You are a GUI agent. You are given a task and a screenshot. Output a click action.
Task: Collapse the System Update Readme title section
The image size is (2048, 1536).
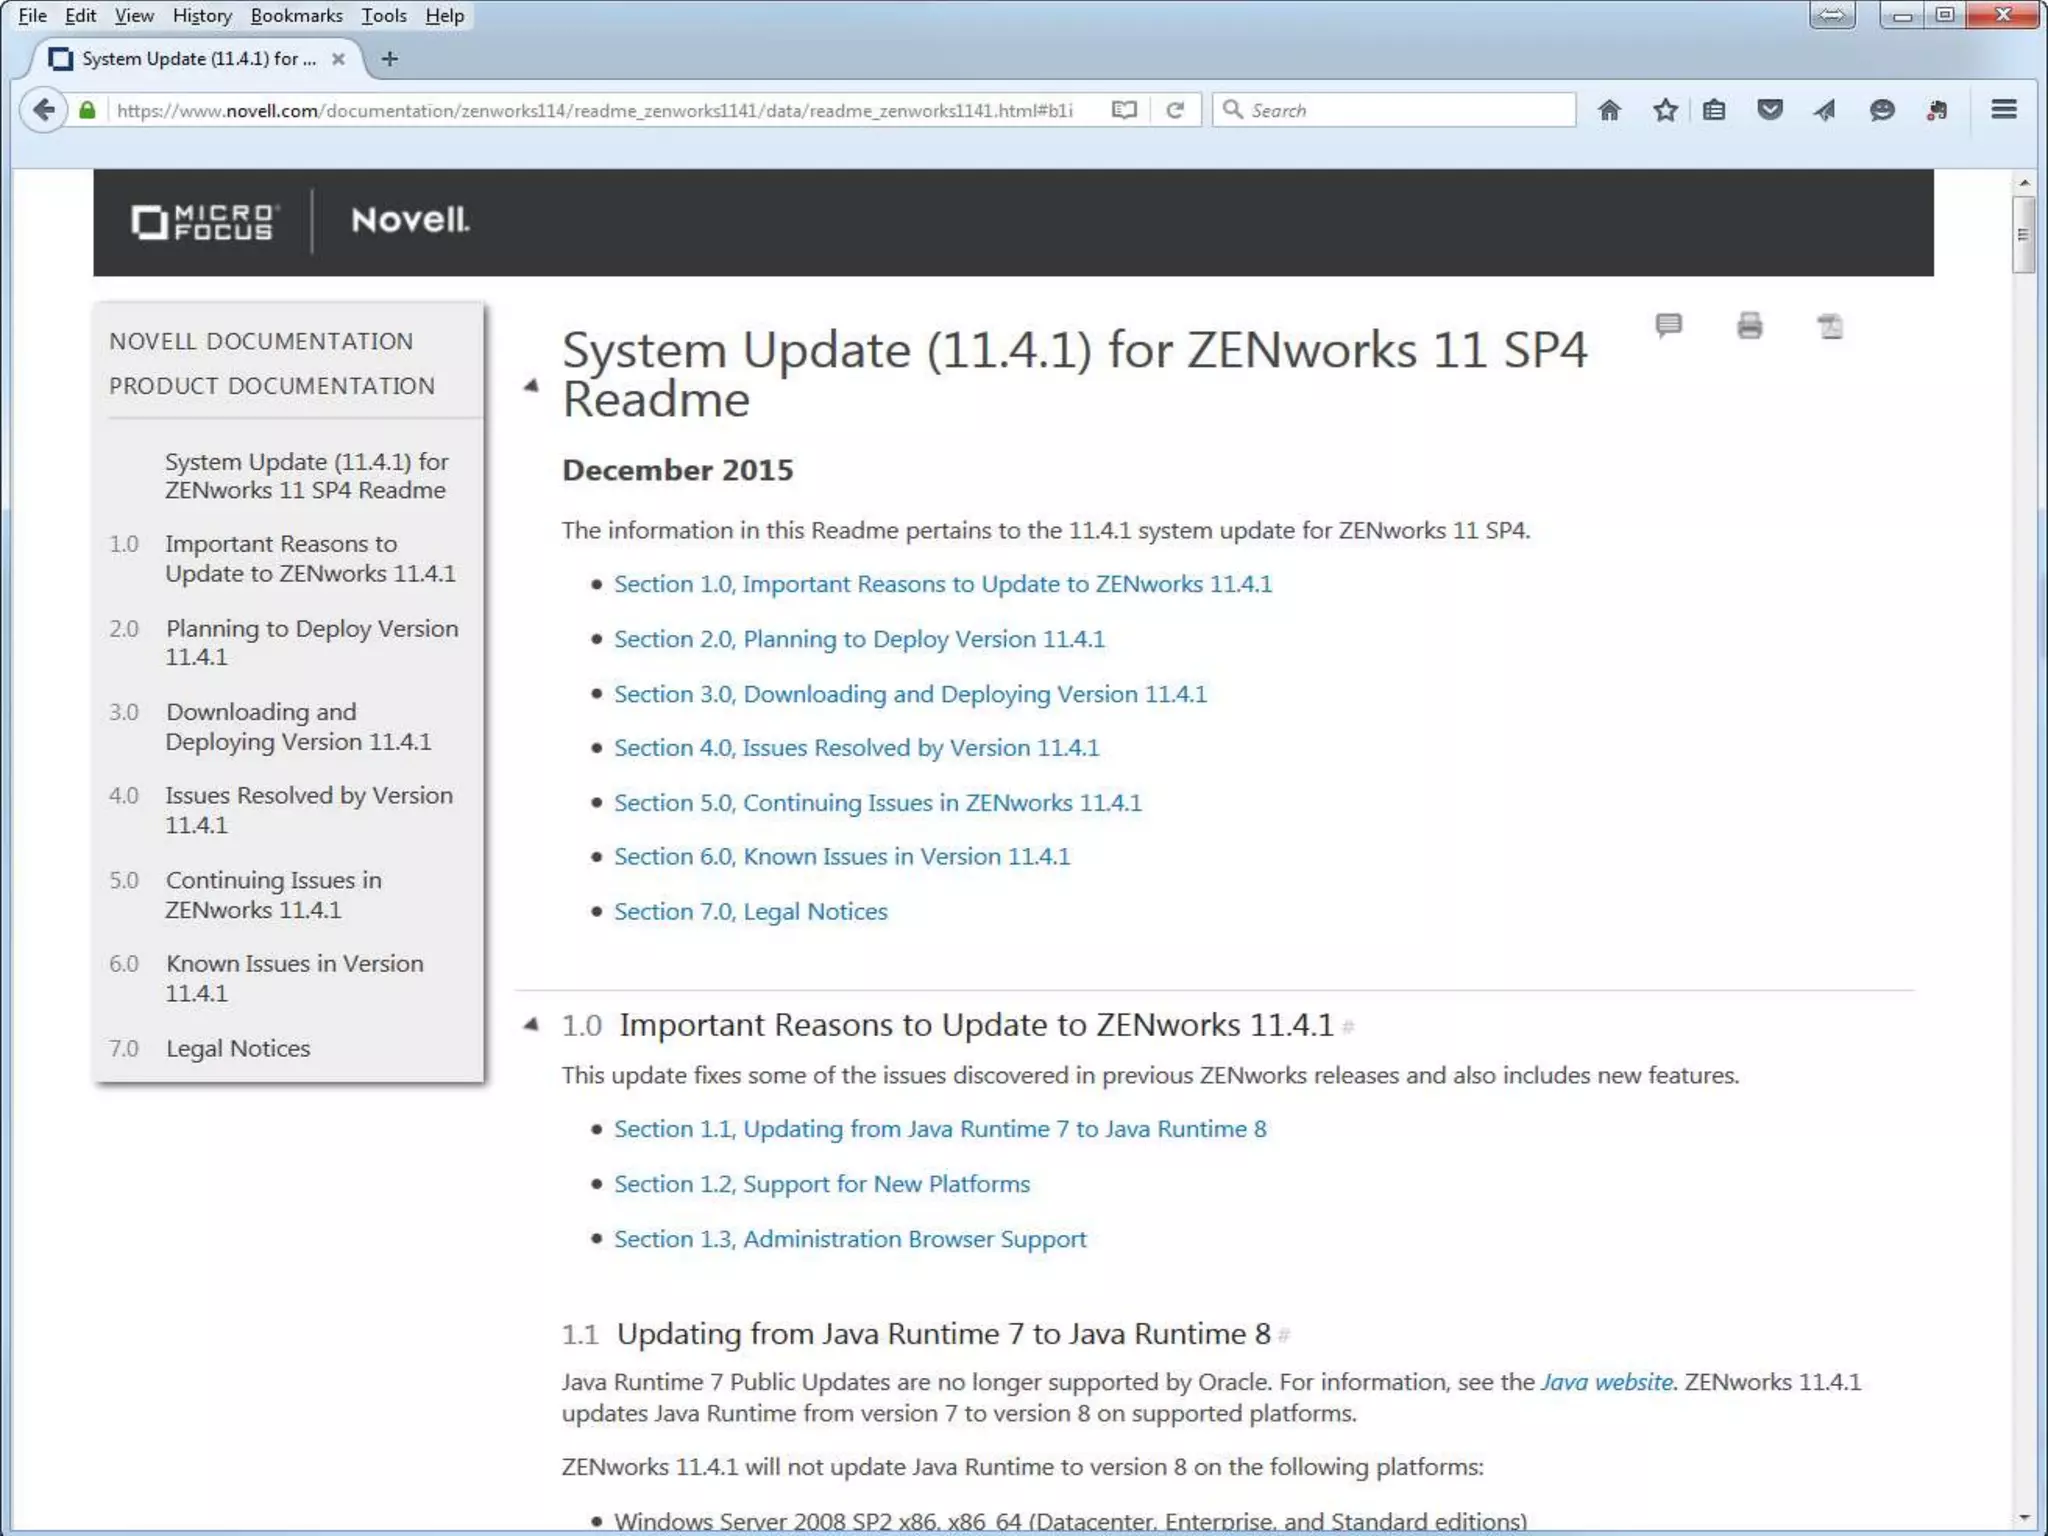[531, 385]
